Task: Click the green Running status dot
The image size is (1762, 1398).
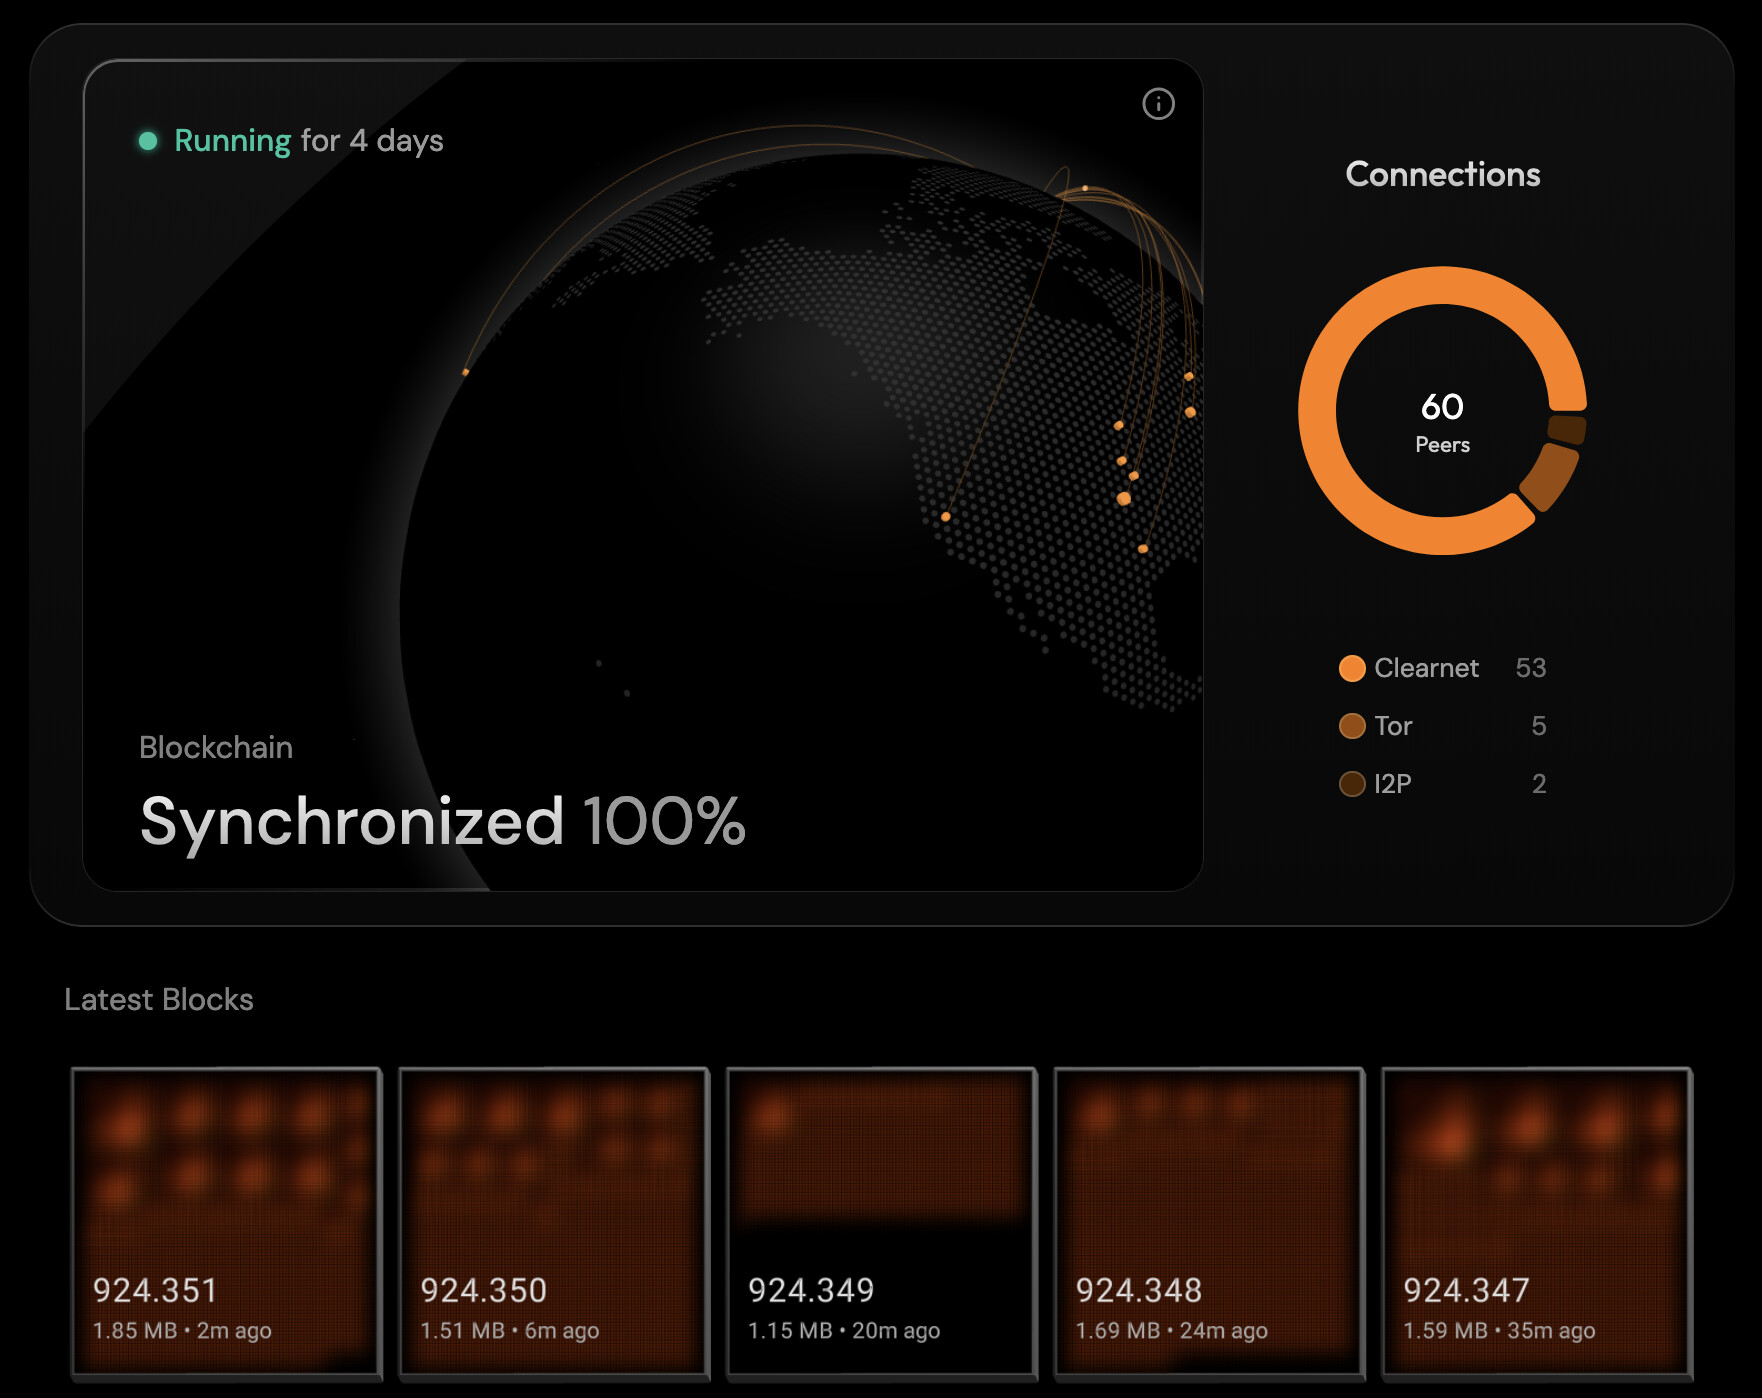Action: 148,141
